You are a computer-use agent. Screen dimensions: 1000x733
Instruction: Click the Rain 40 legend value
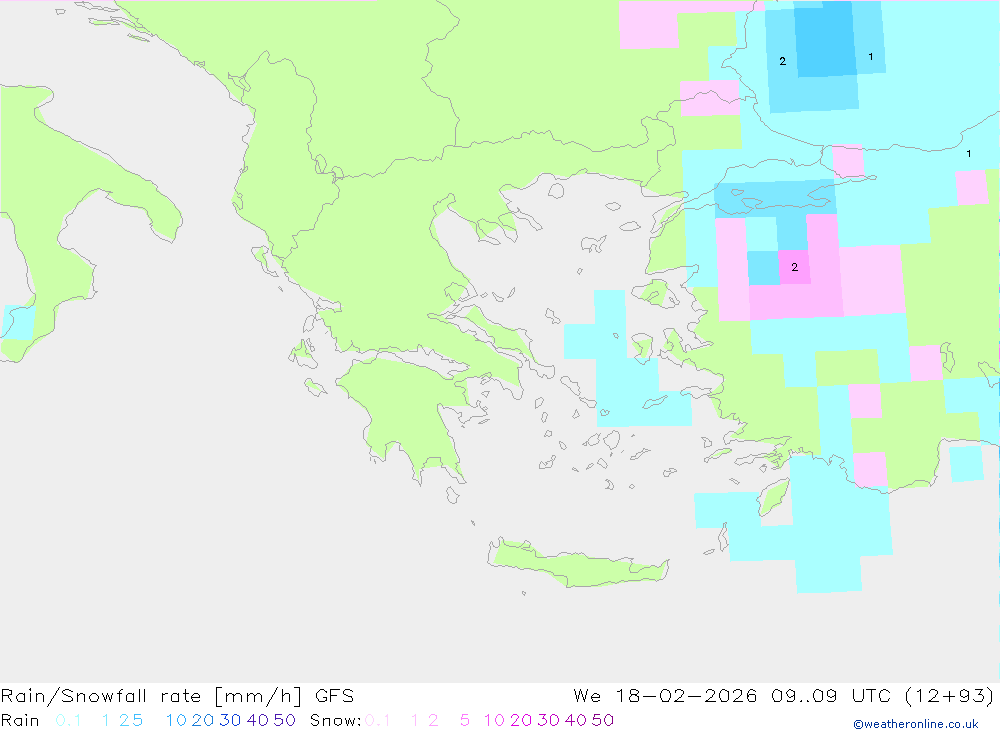(258, 720)
